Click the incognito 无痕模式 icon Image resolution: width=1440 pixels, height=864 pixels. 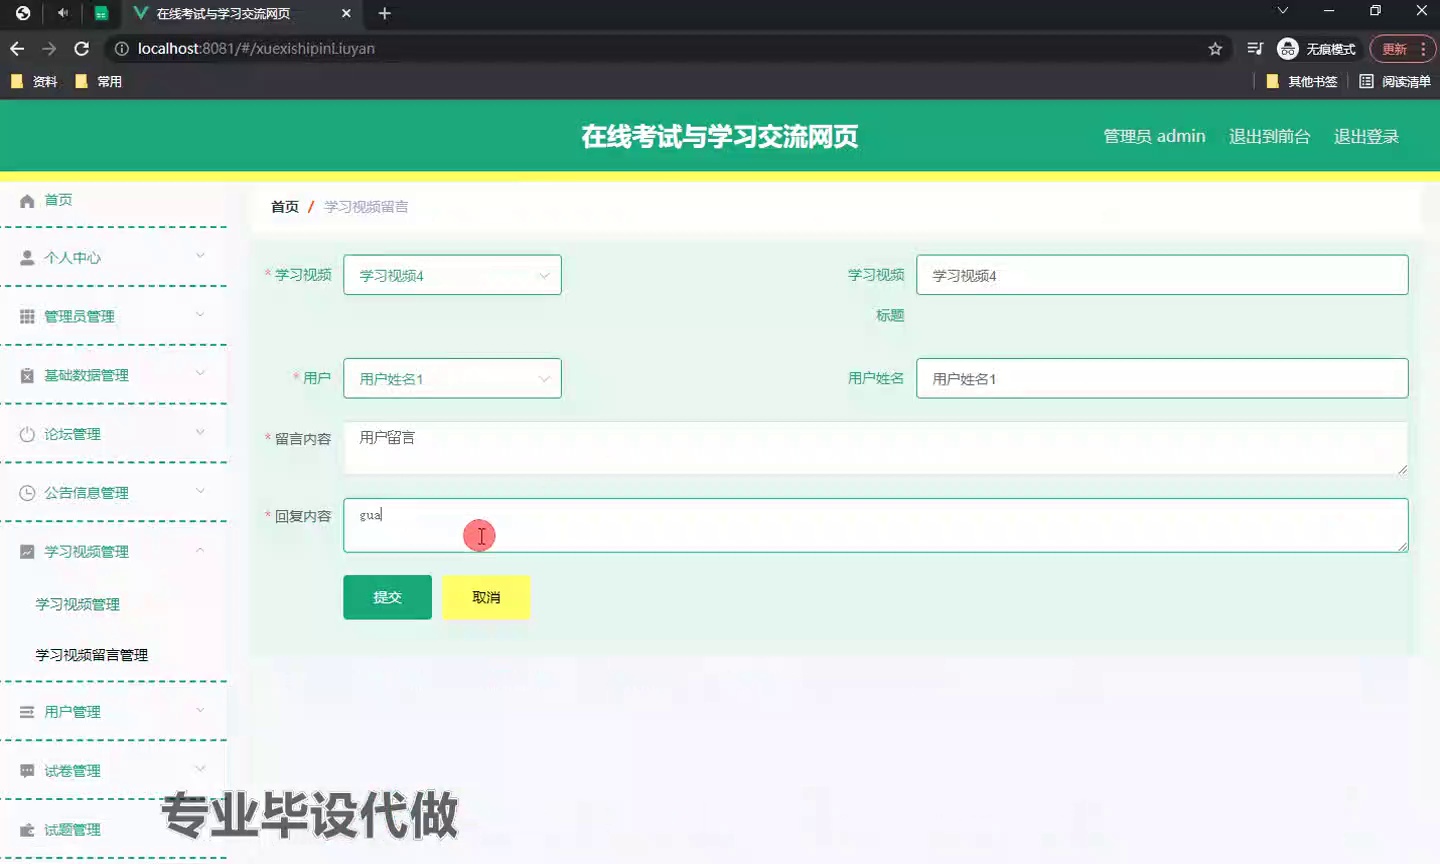pos(1288,48)
